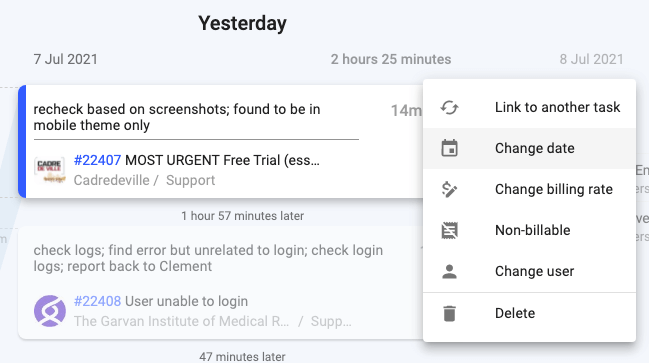
Task: Choose Change date from the context menu
Action: tap(529, 148)
